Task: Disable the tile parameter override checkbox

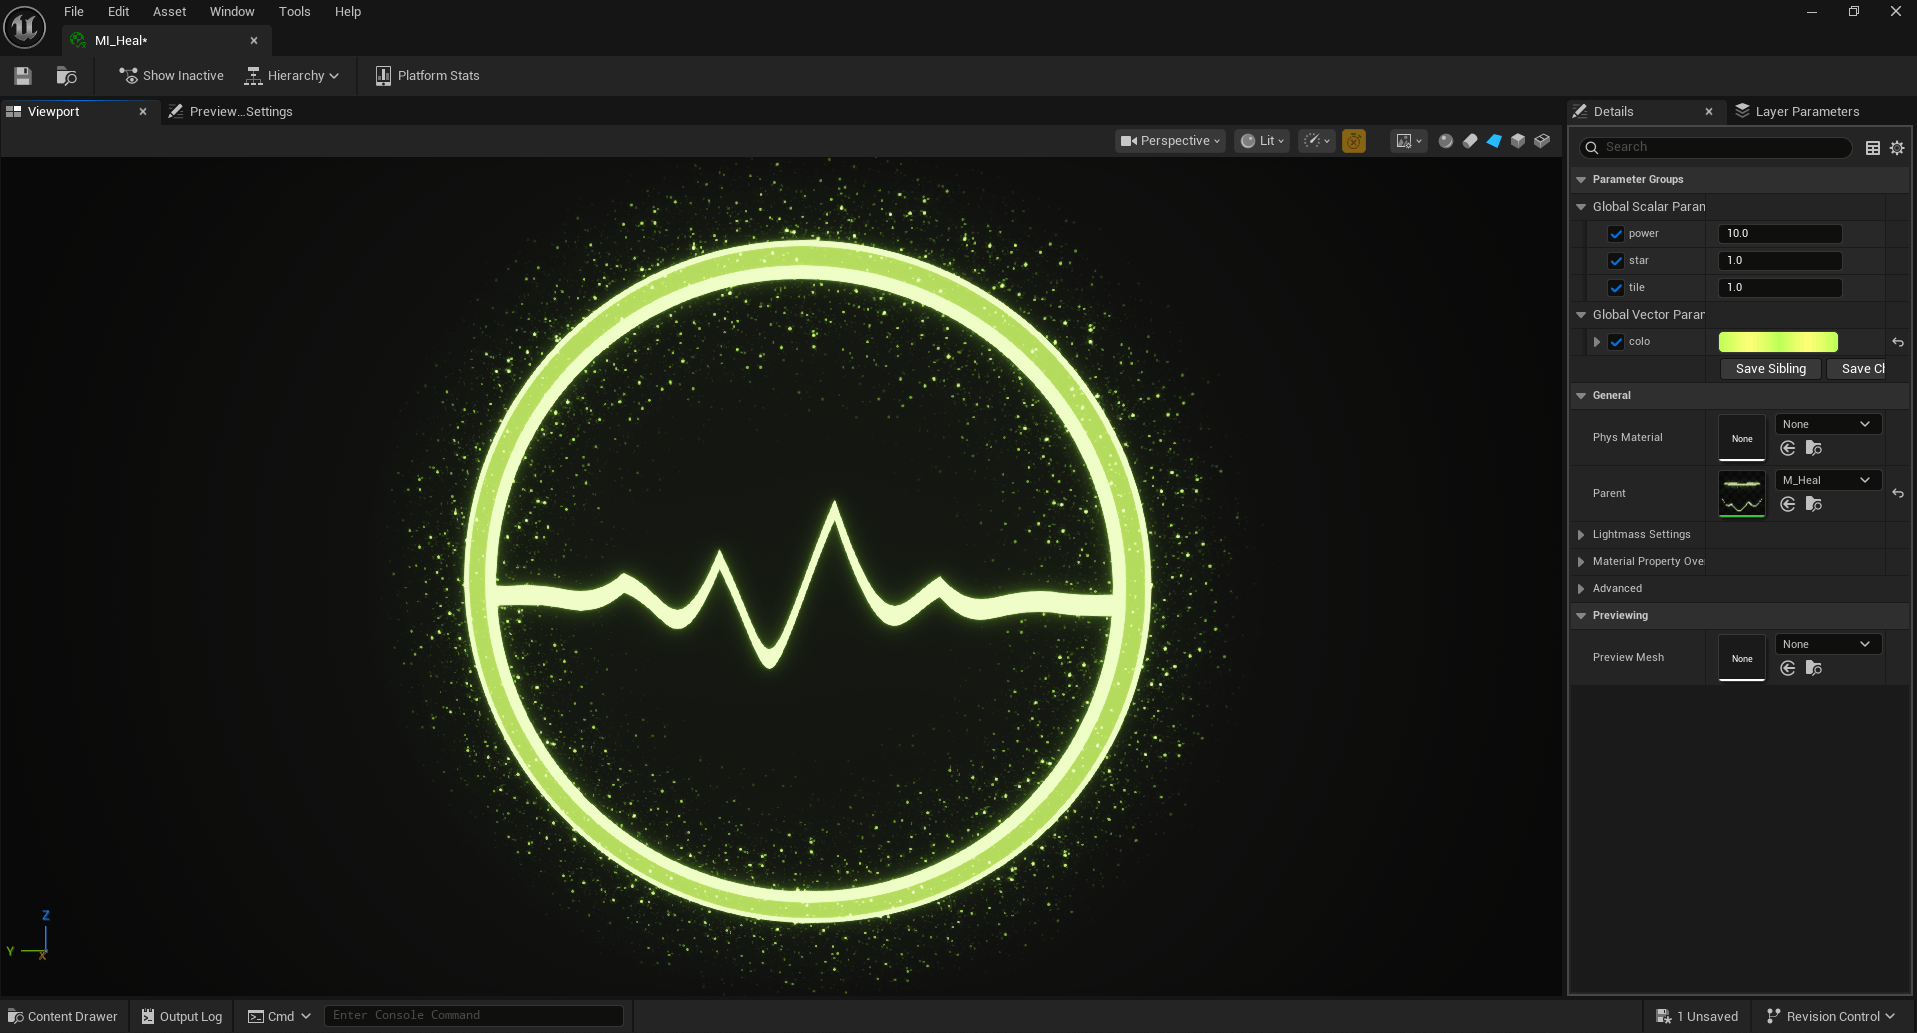Action: (1616, 288)
